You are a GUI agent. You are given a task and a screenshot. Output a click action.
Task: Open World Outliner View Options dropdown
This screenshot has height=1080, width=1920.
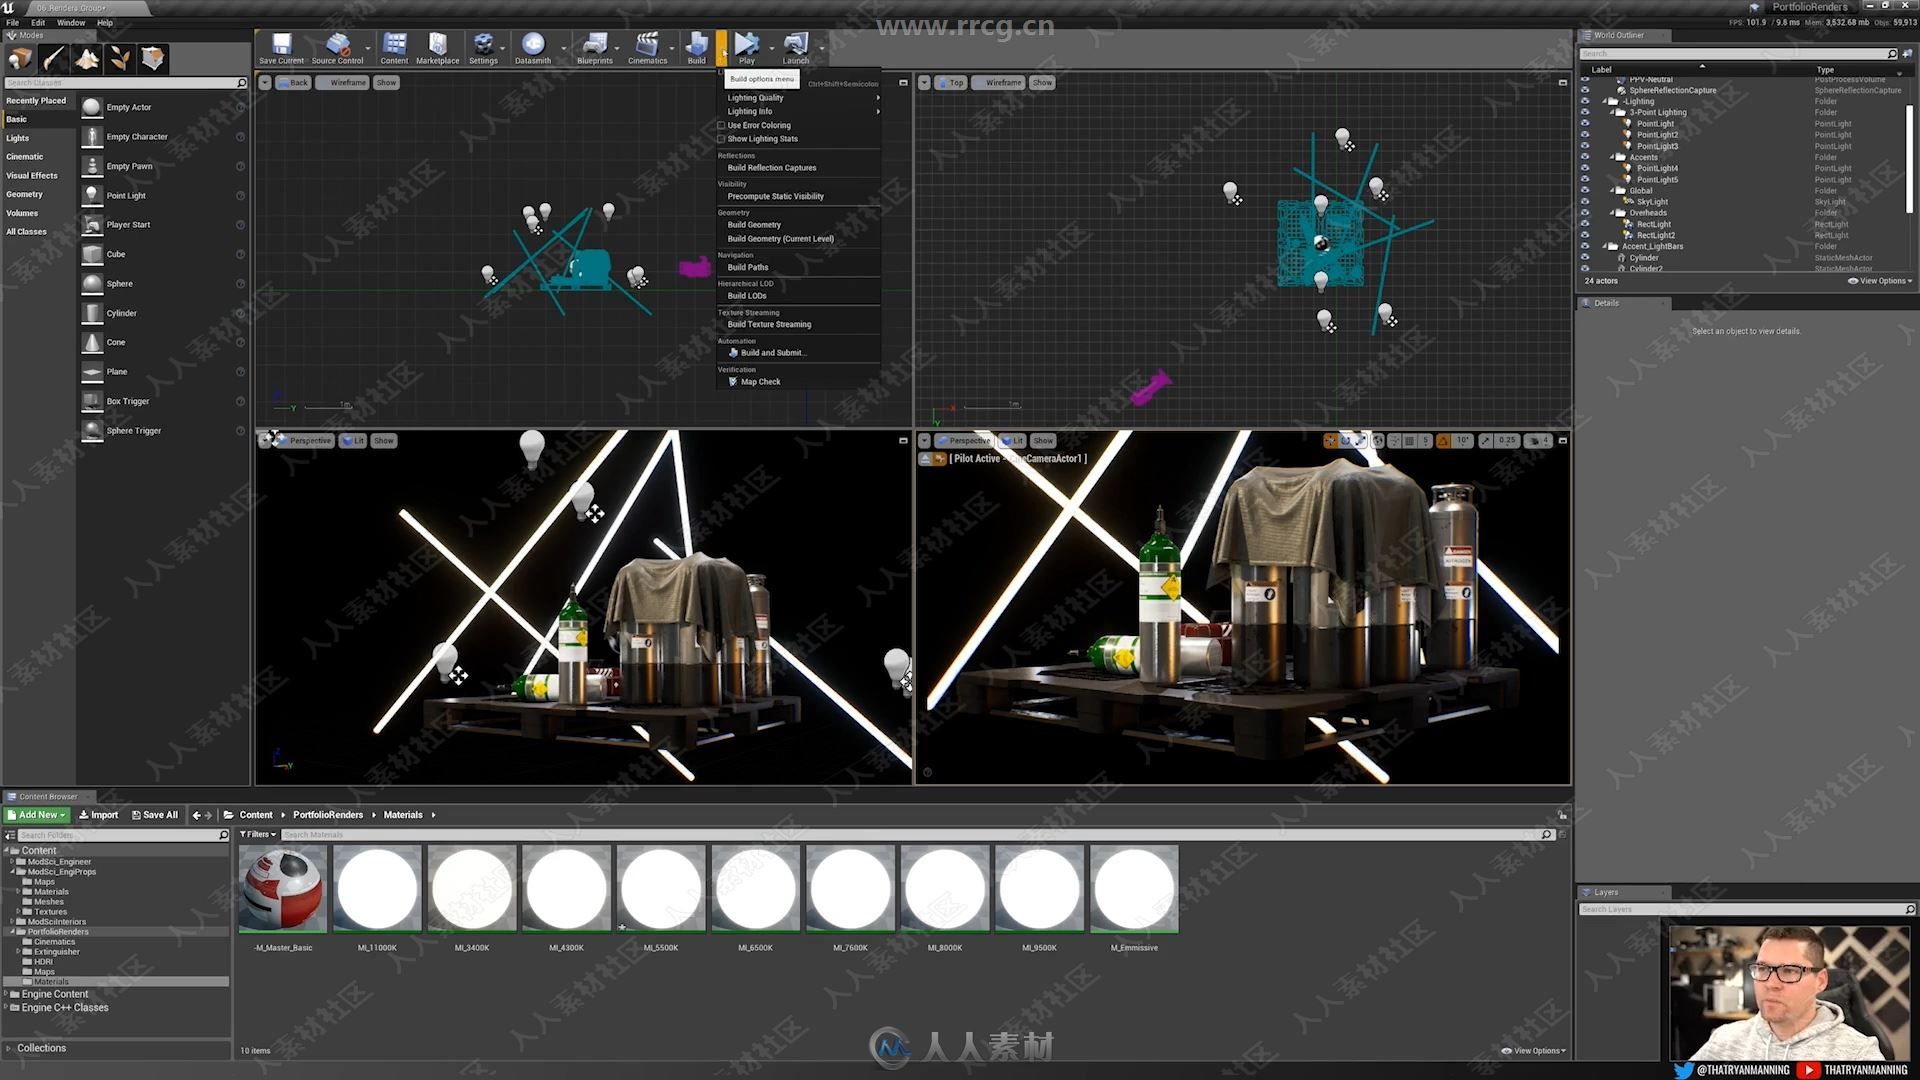point(1880,281)
